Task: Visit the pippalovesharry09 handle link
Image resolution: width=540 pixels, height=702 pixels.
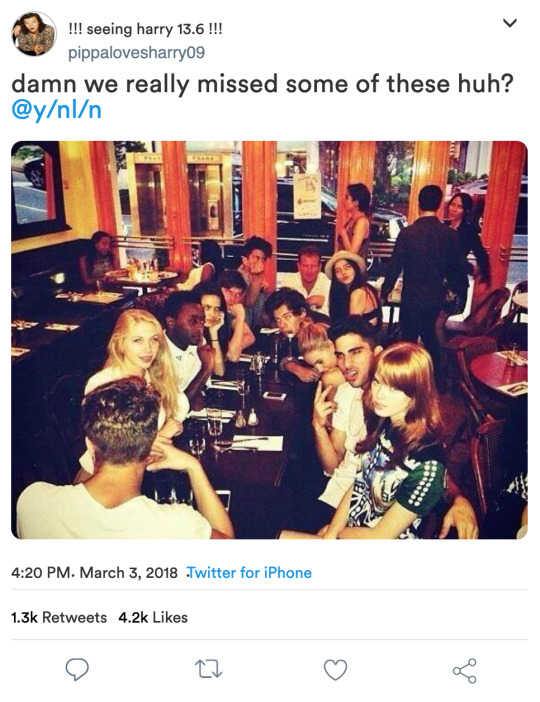Action: tap(137, 53)
